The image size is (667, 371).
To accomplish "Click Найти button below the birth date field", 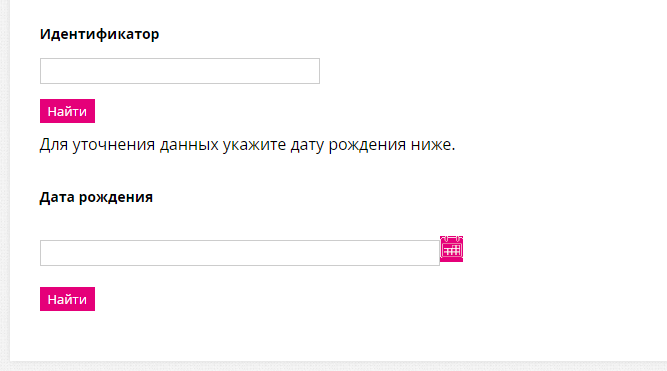I will coord(67,299).
